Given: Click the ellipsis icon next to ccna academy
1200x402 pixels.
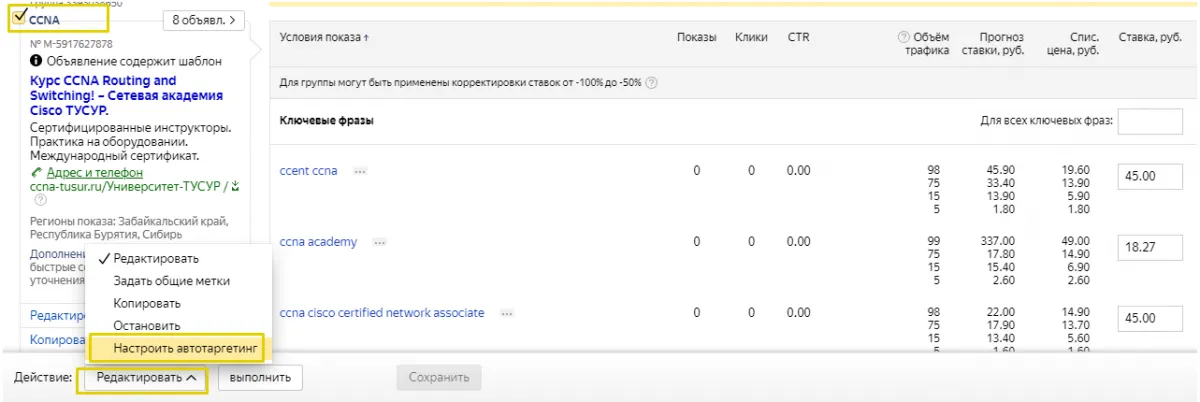Looking at the screenshot, I should tap(380, 242).
